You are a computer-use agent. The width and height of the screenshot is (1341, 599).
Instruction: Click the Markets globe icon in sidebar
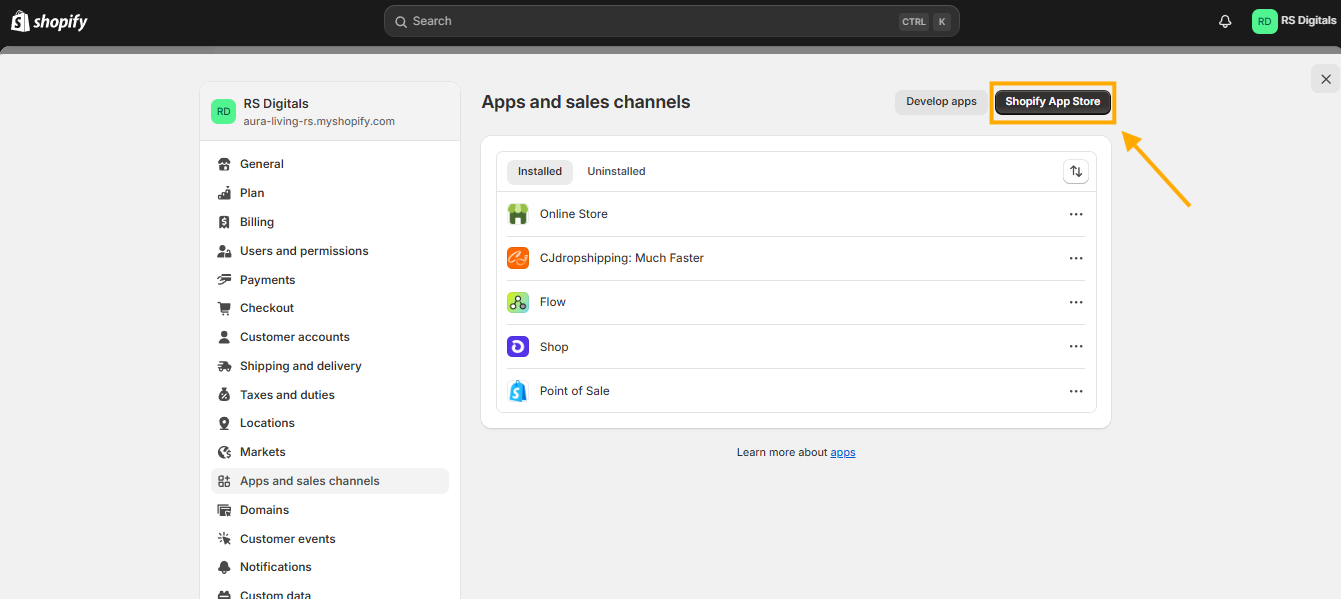tap(224, 452)
